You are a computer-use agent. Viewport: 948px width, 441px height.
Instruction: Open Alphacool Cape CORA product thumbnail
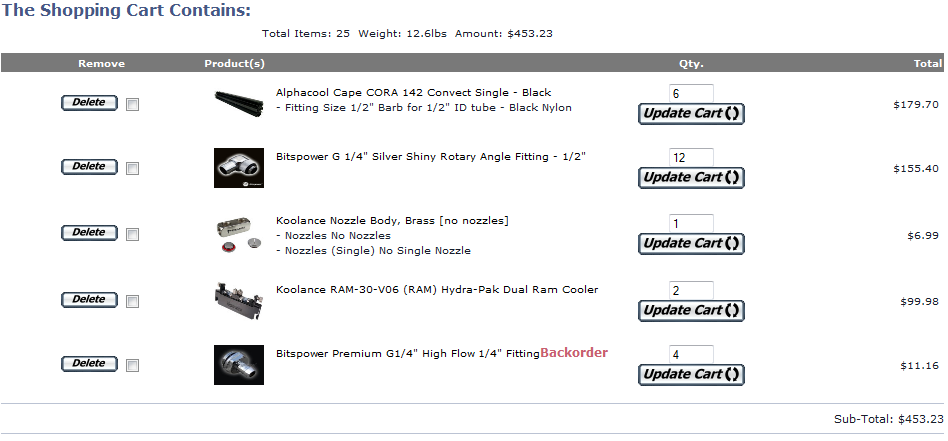pyautogui.click(x=239, y=104)
